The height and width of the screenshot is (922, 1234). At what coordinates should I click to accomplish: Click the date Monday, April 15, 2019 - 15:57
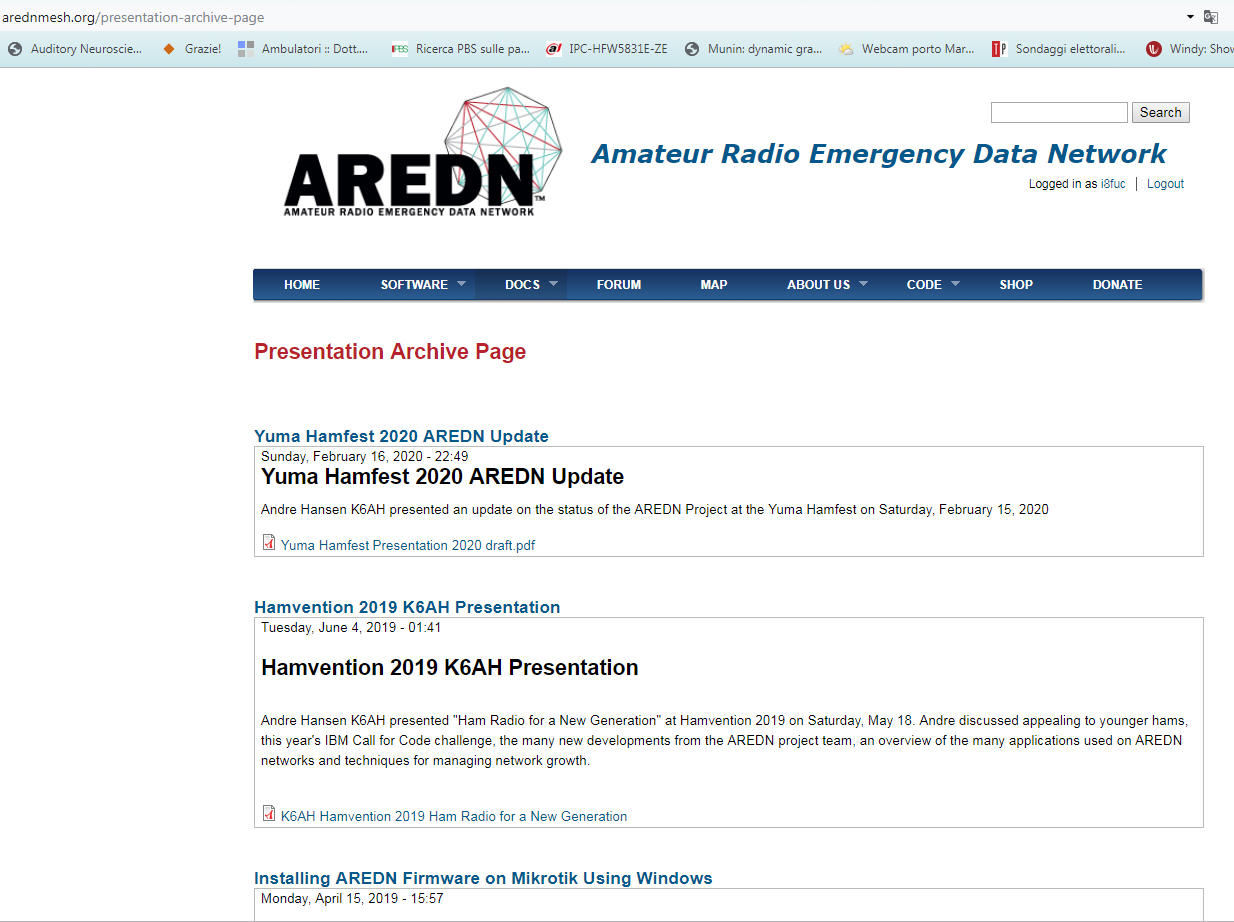[x=353, y=898]
